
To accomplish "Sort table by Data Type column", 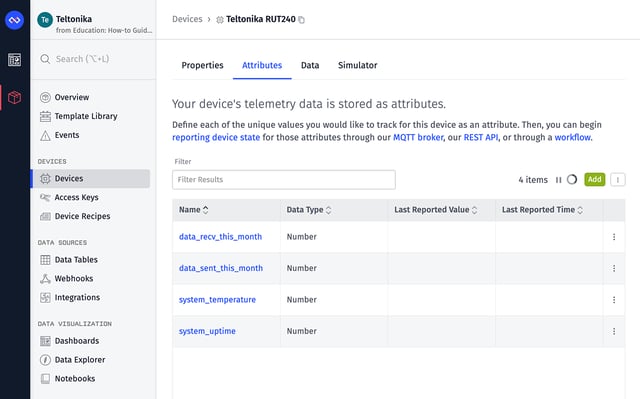I will click(309, 210).
